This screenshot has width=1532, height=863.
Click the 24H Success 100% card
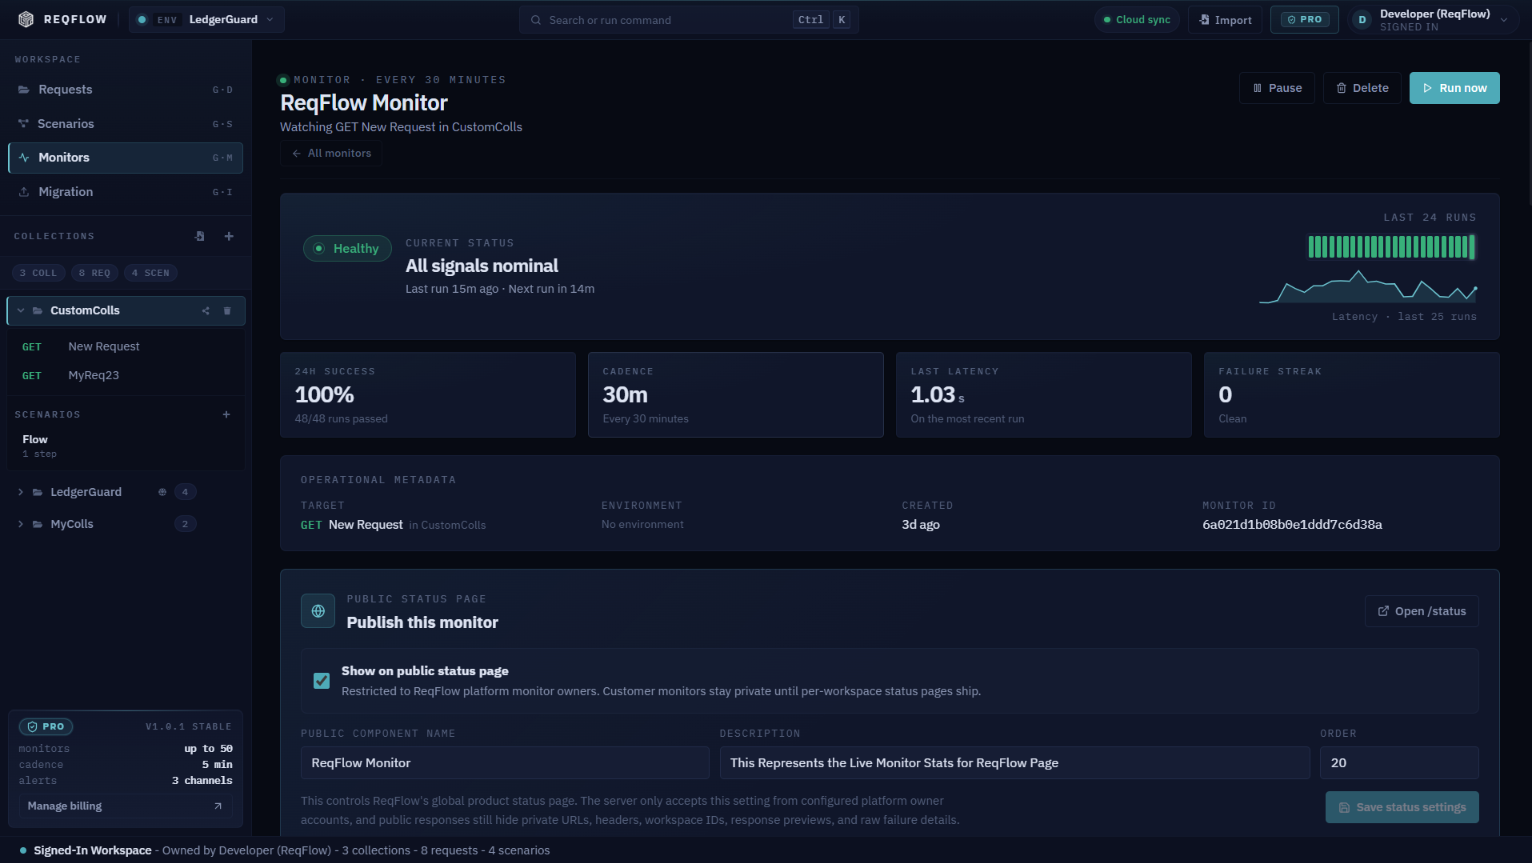click(x=428, y=395)
